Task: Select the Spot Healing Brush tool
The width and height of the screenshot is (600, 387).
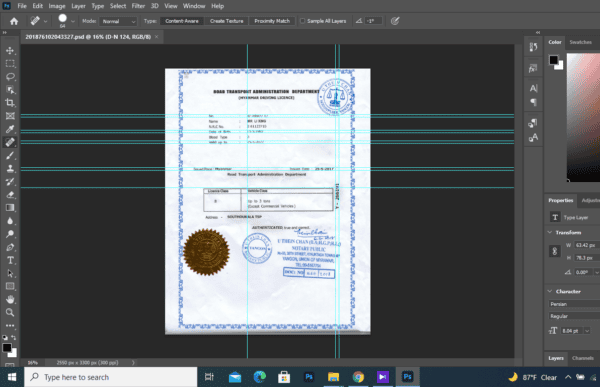Action: pyautogui.click(x=10, y=142)
